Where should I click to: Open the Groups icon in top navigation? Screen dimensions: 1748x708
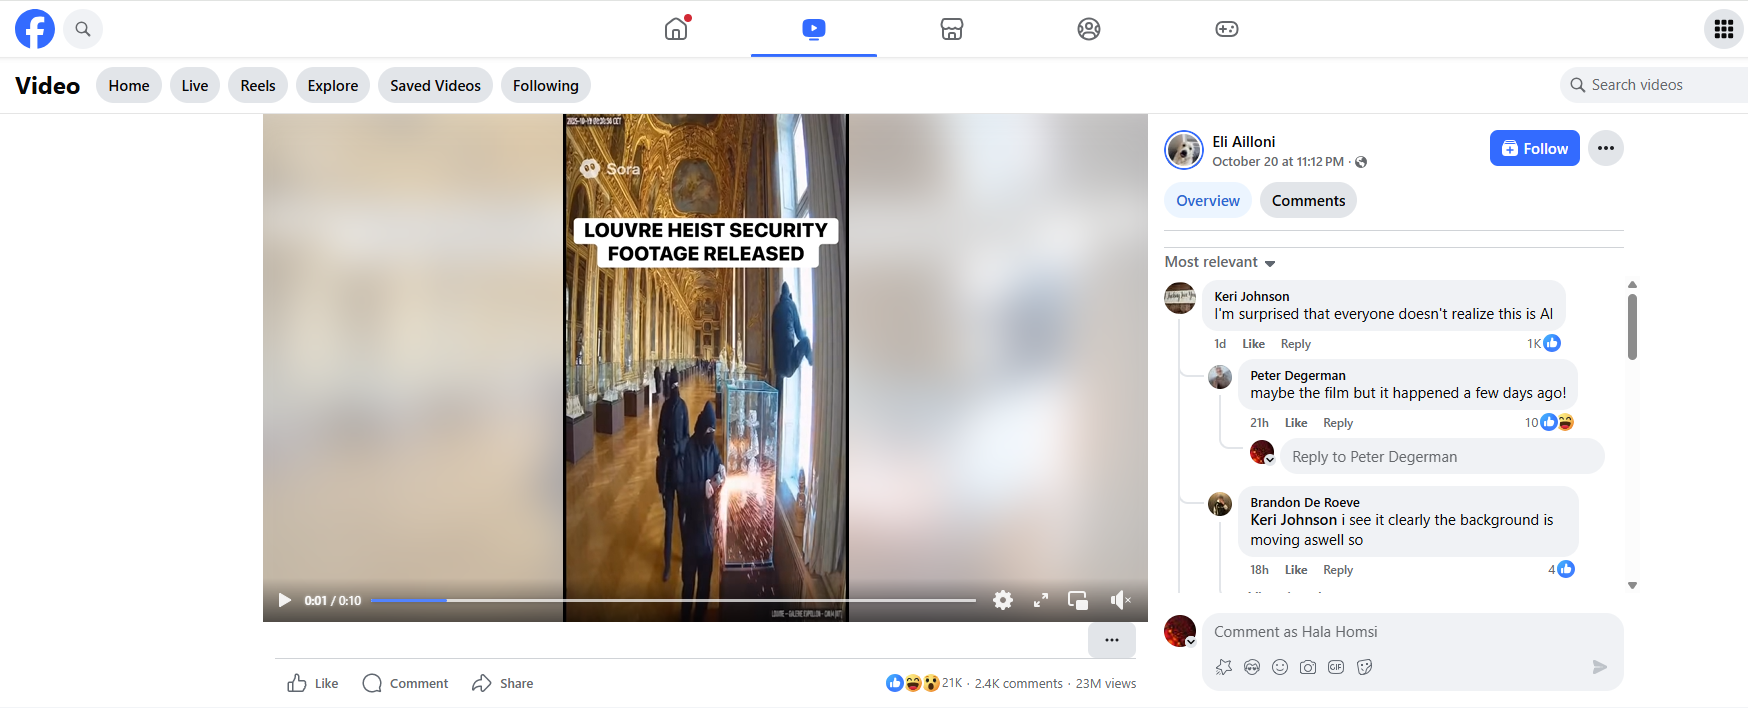(1088, 29)
